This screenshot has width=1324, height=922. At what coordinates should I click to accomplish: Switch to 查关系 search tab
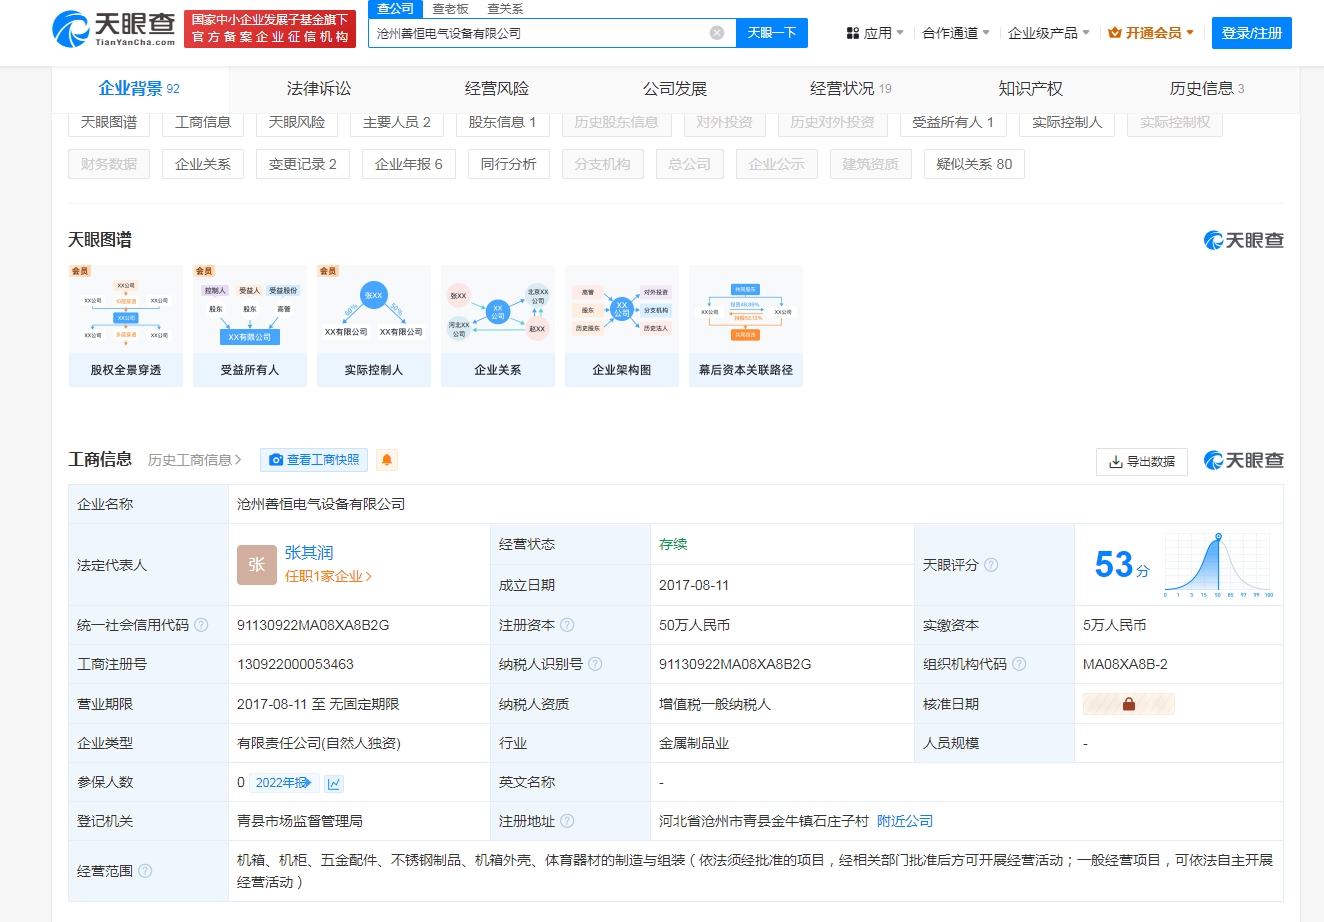(505, 9)
